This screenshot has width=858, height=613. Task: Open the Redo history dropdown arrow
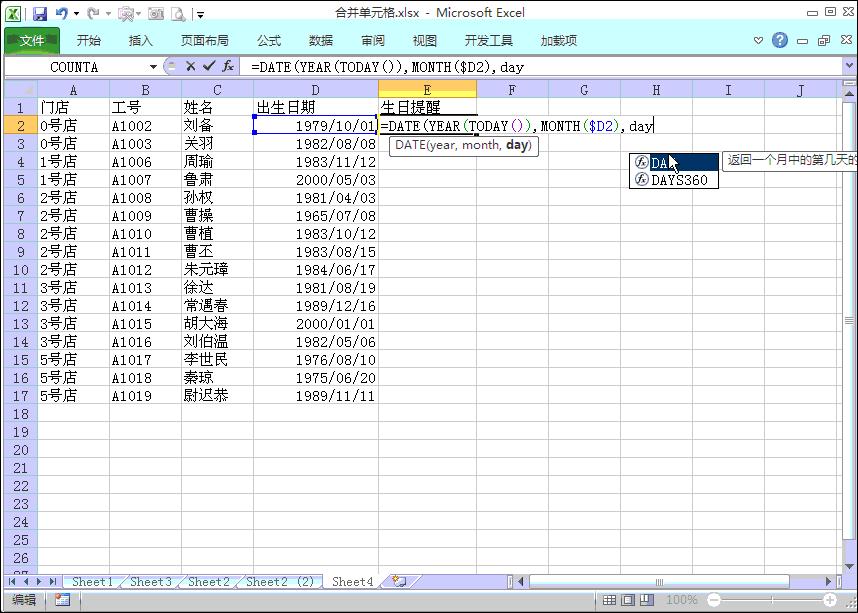point(108,14)
